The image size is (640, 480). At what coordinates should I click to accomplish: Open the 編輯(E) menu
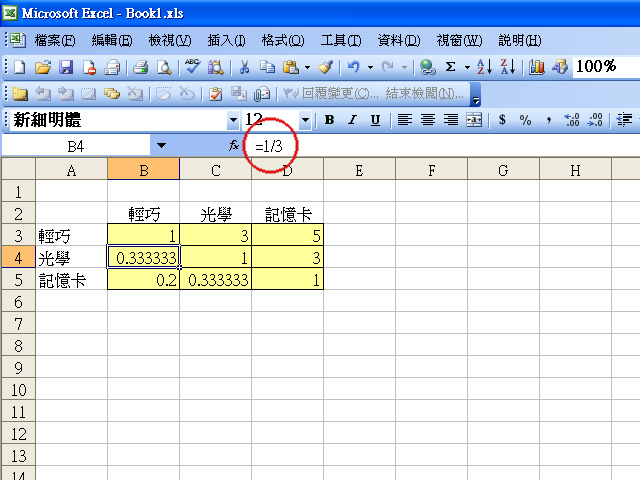[112, 40]
